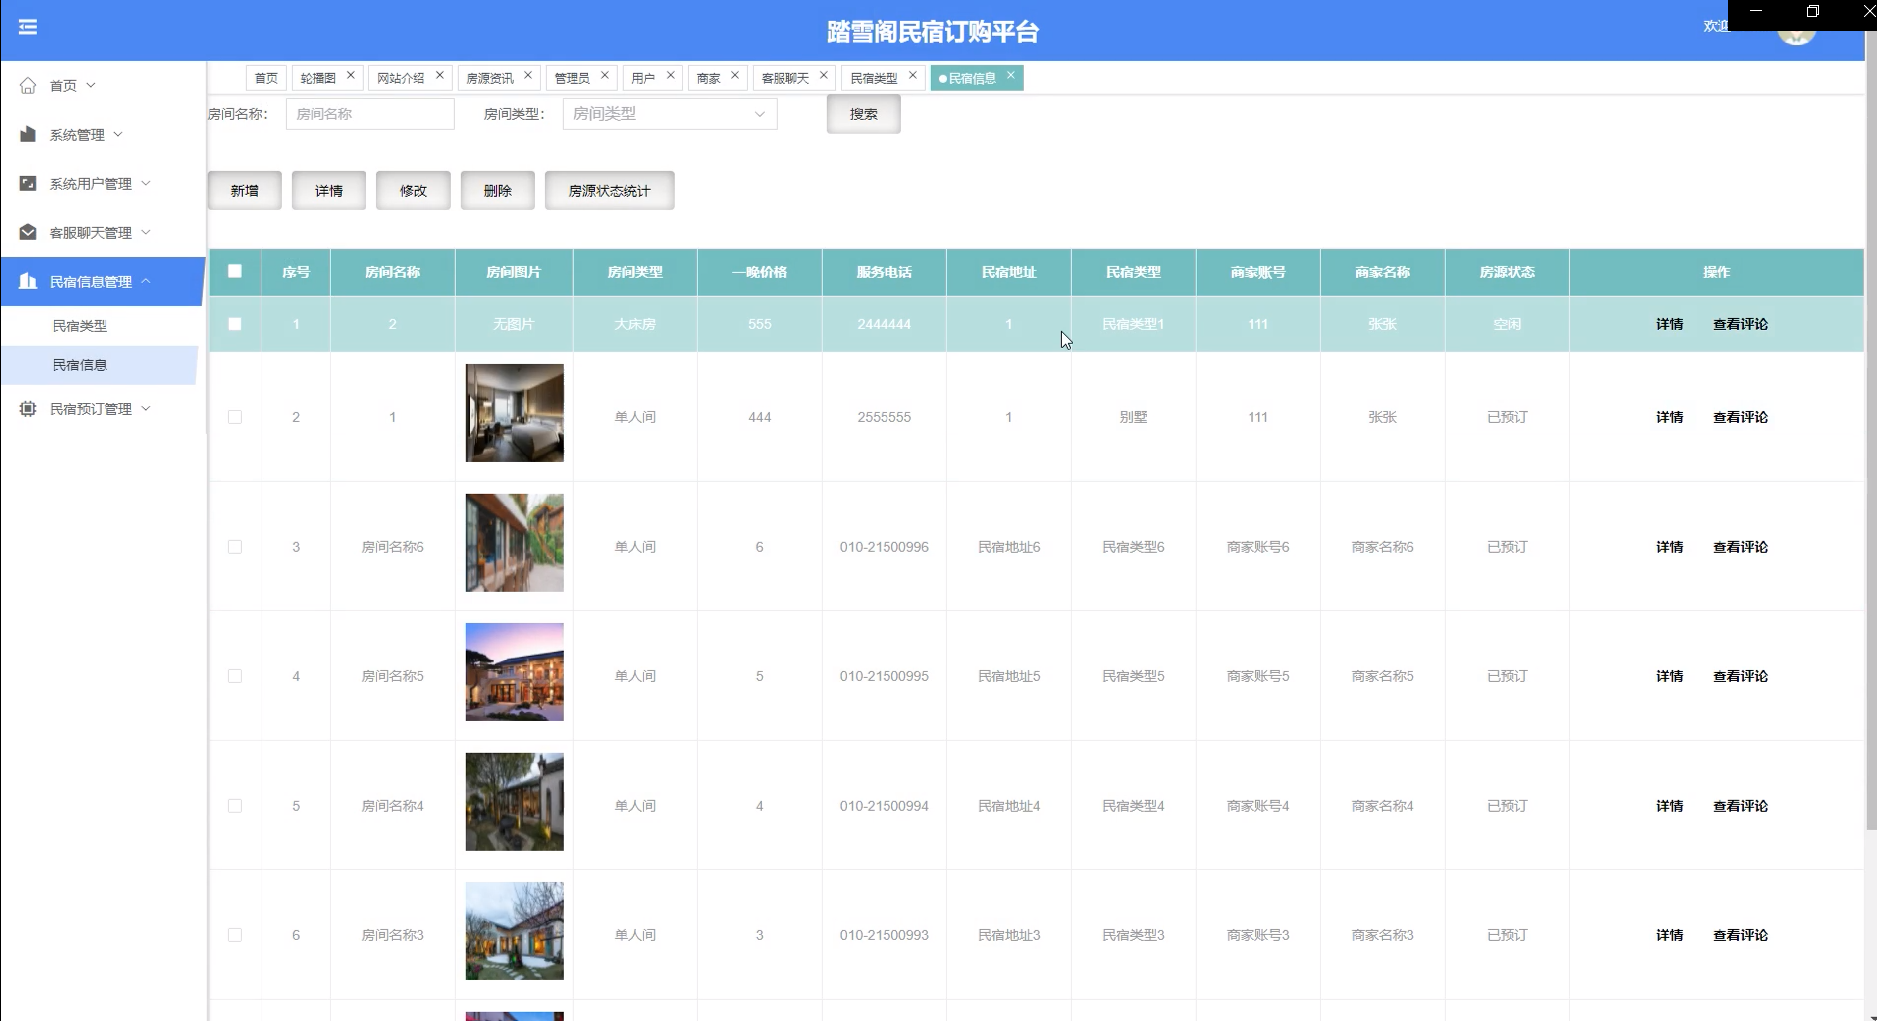Check the 房间名称5 row checkbox
The height and width of the screenshot is (1021, 1877).
[235, 676]
